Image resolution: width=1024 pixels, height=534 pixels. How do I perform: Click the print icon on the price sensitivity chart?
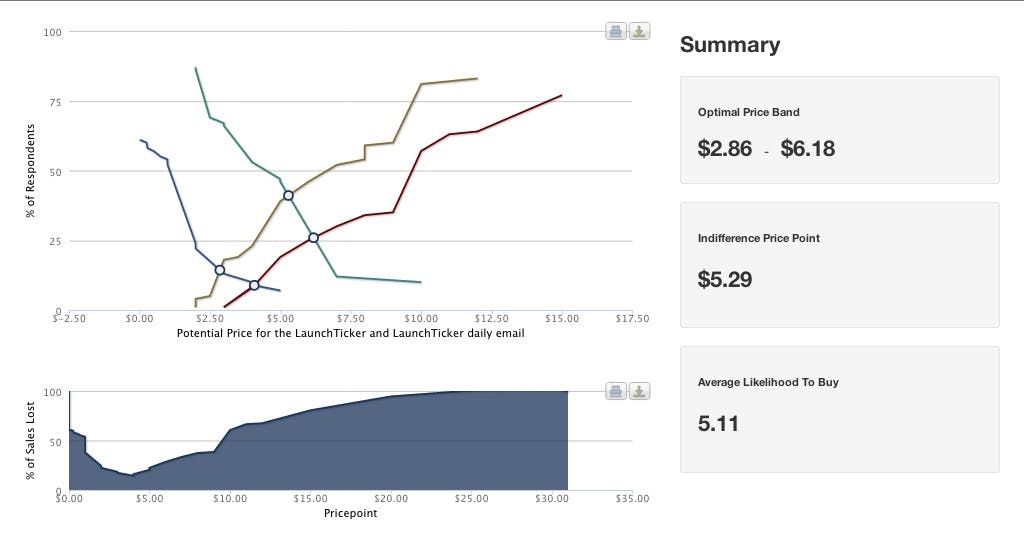pos(616,31)
